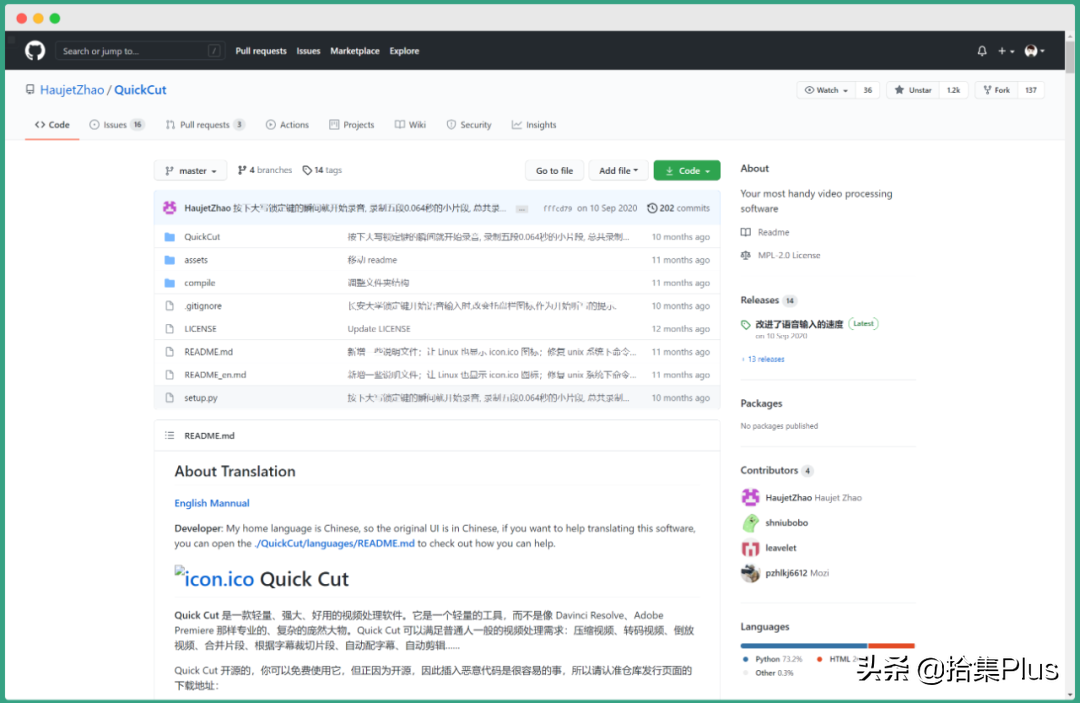
Task: Go to Explore
Action: (x=404, y=51)
